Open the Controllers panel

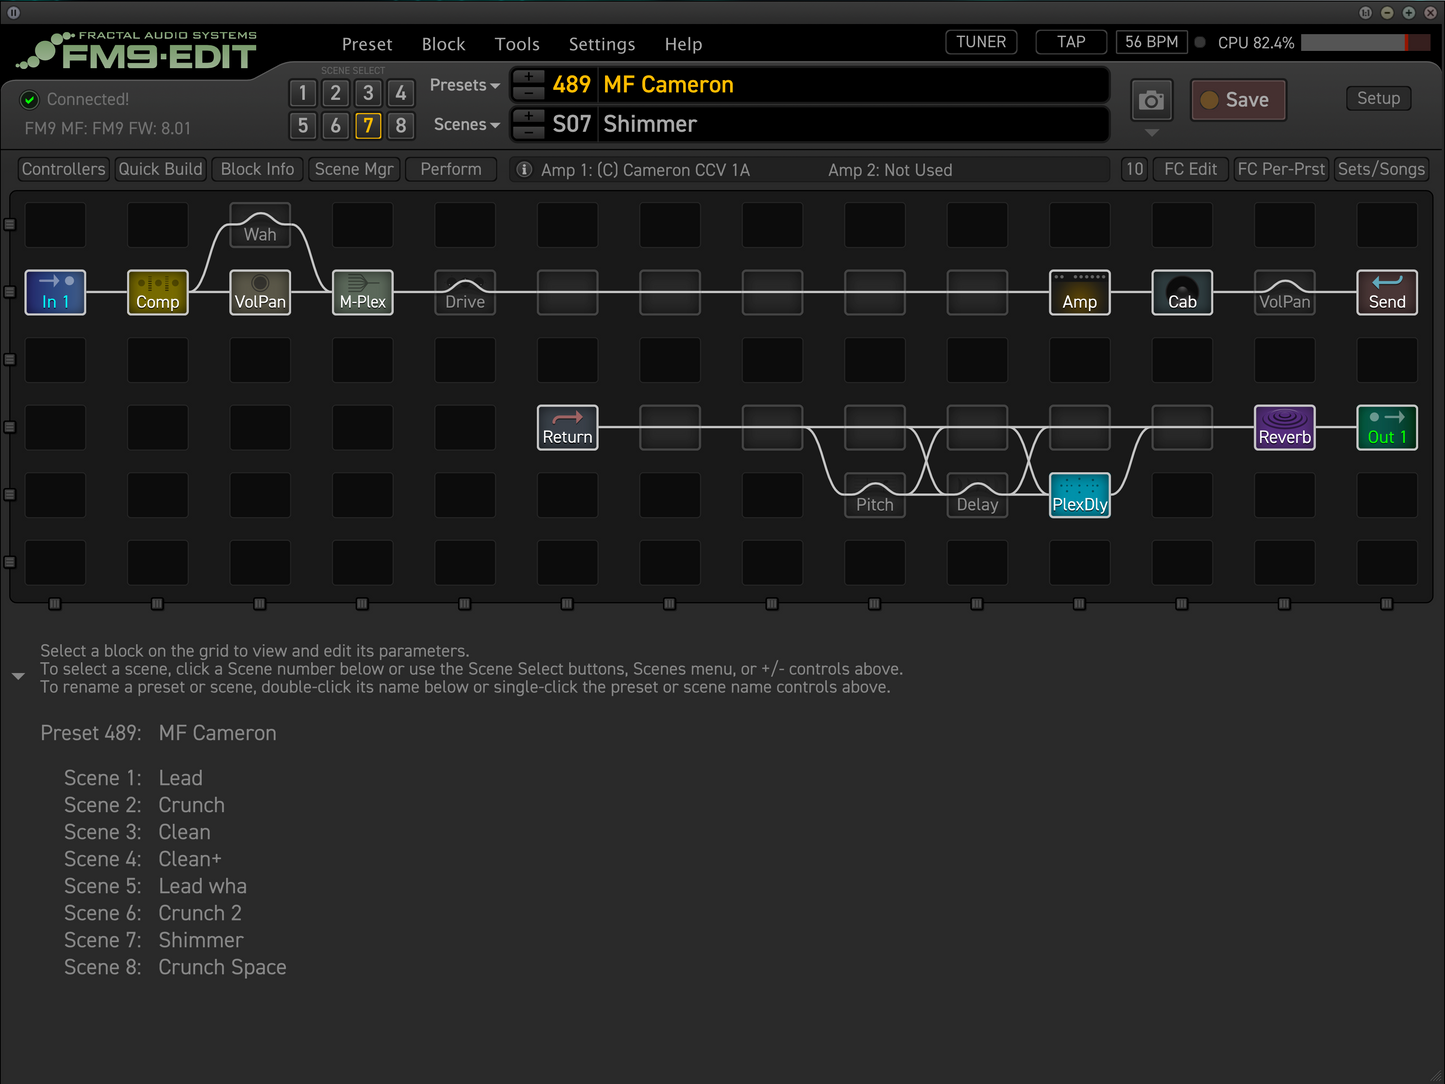pyautogui.click(x=63, y=169)
